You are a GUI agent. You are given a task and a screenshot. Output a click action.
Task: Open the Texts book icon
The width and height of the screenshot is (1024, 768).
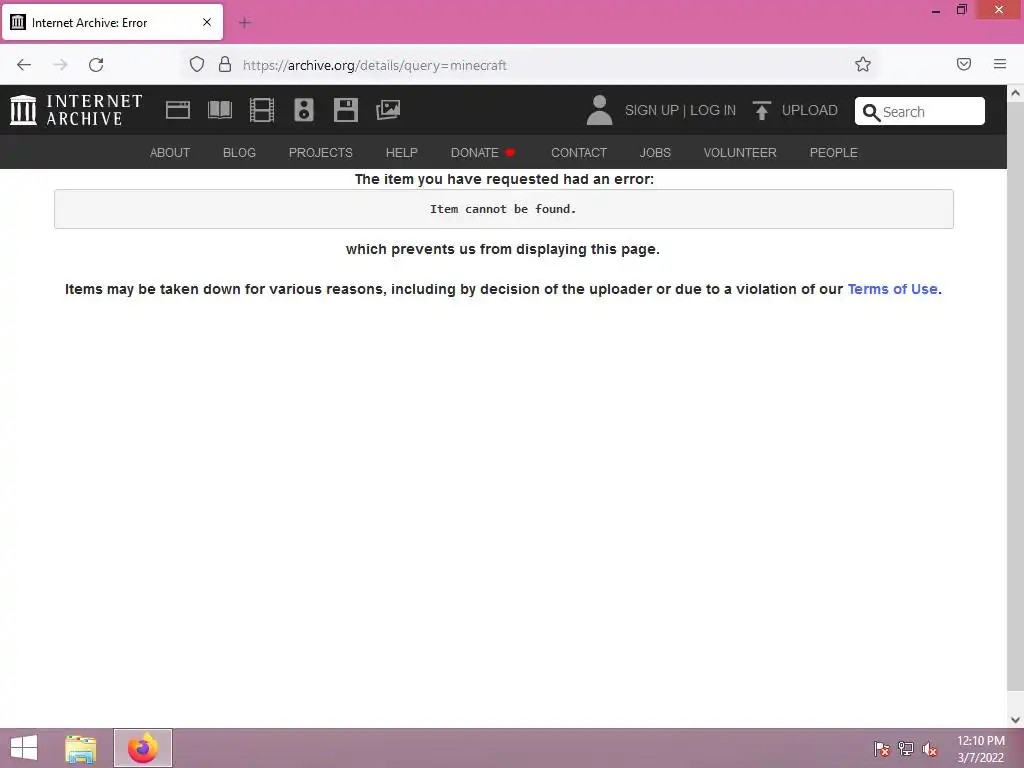click(219, 110)
